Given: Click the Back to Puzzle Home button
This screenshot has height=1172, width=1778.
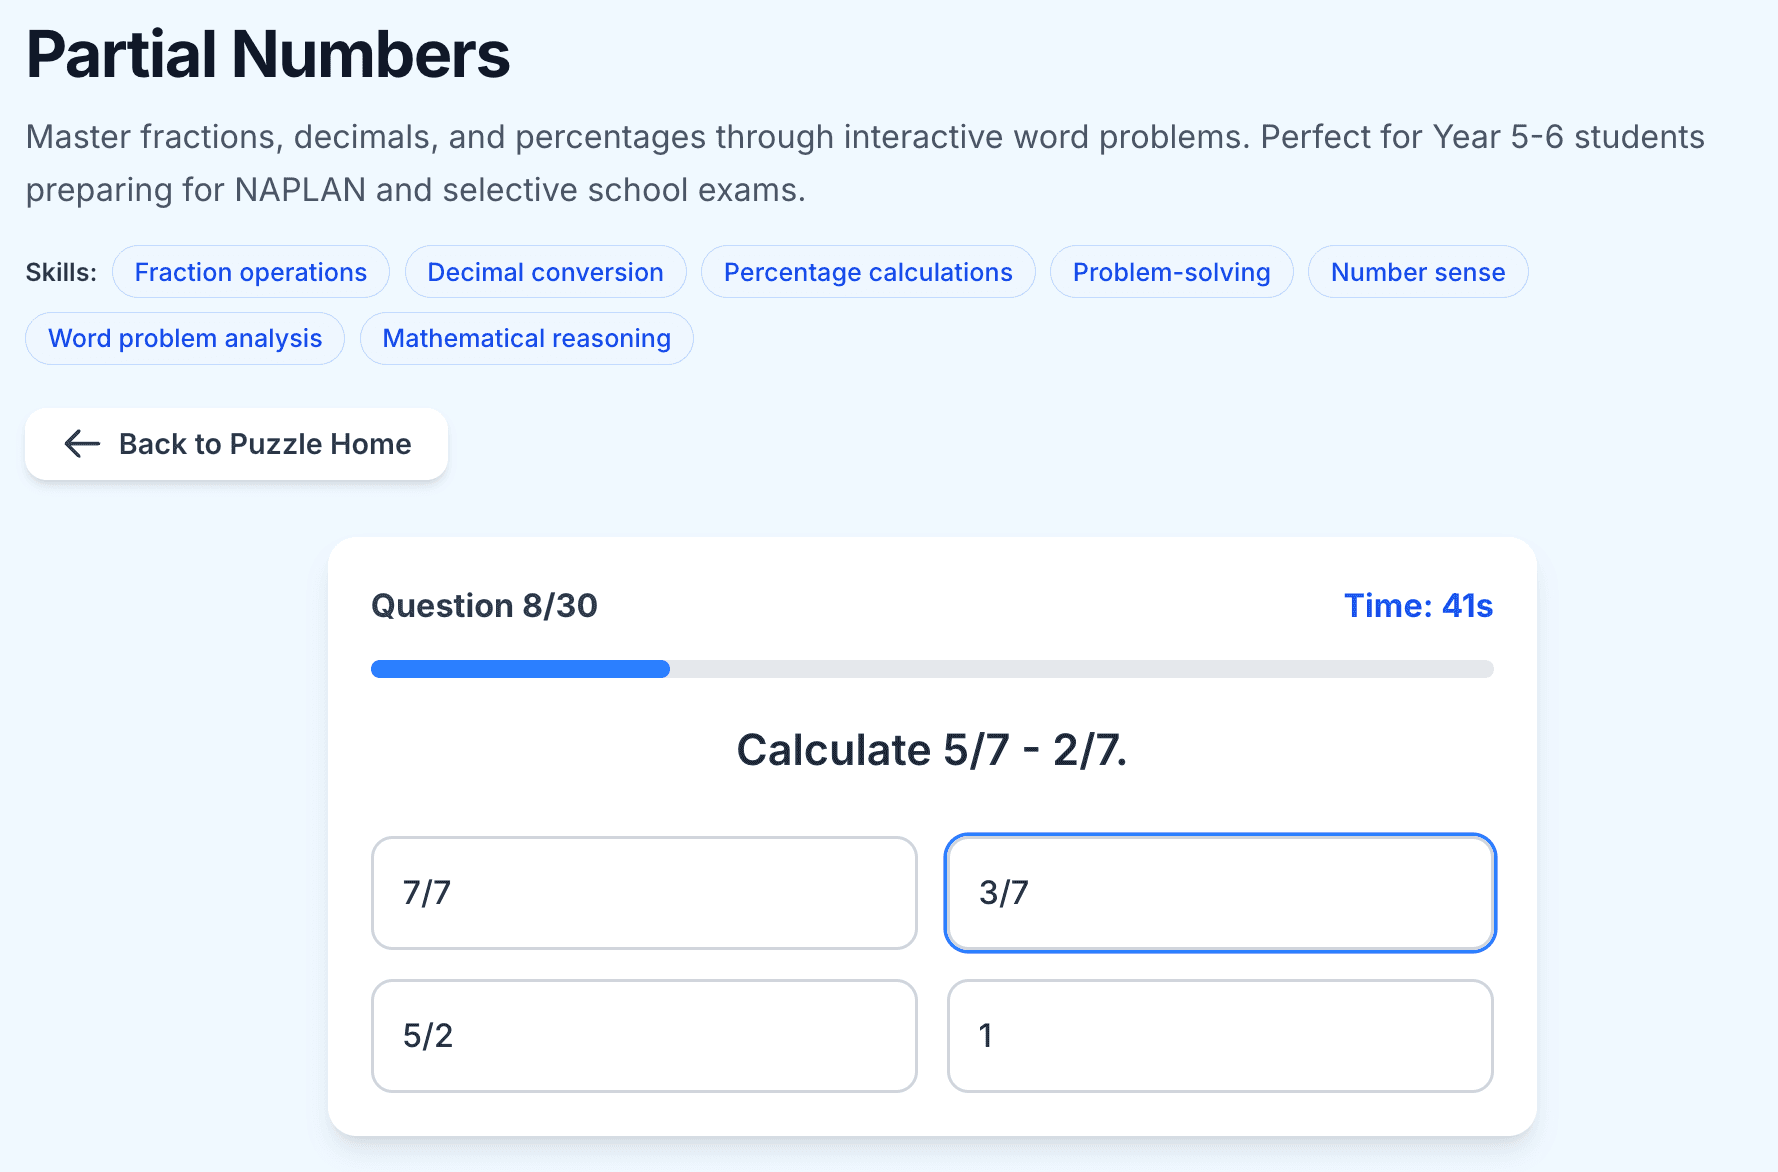Looking at the screenshot, I should tap(236, 444).
